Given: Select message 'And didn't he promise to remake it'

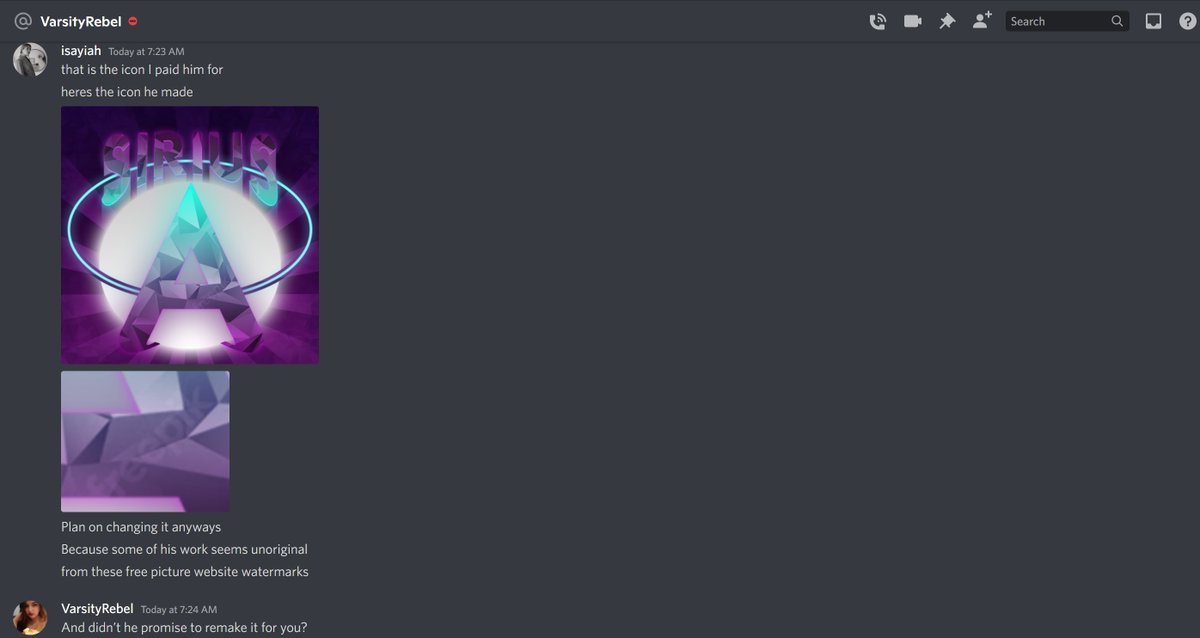Looking at the screenshot, I should click(x=184, y=628).
